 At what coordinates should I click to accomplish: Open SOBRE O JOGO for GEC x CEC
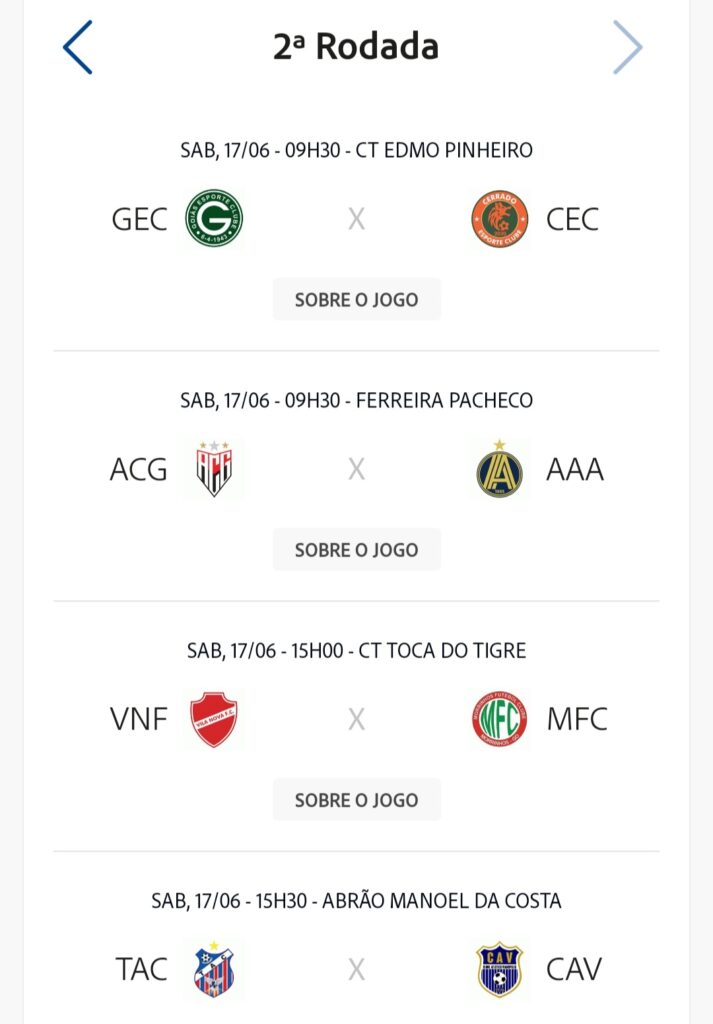356,300
